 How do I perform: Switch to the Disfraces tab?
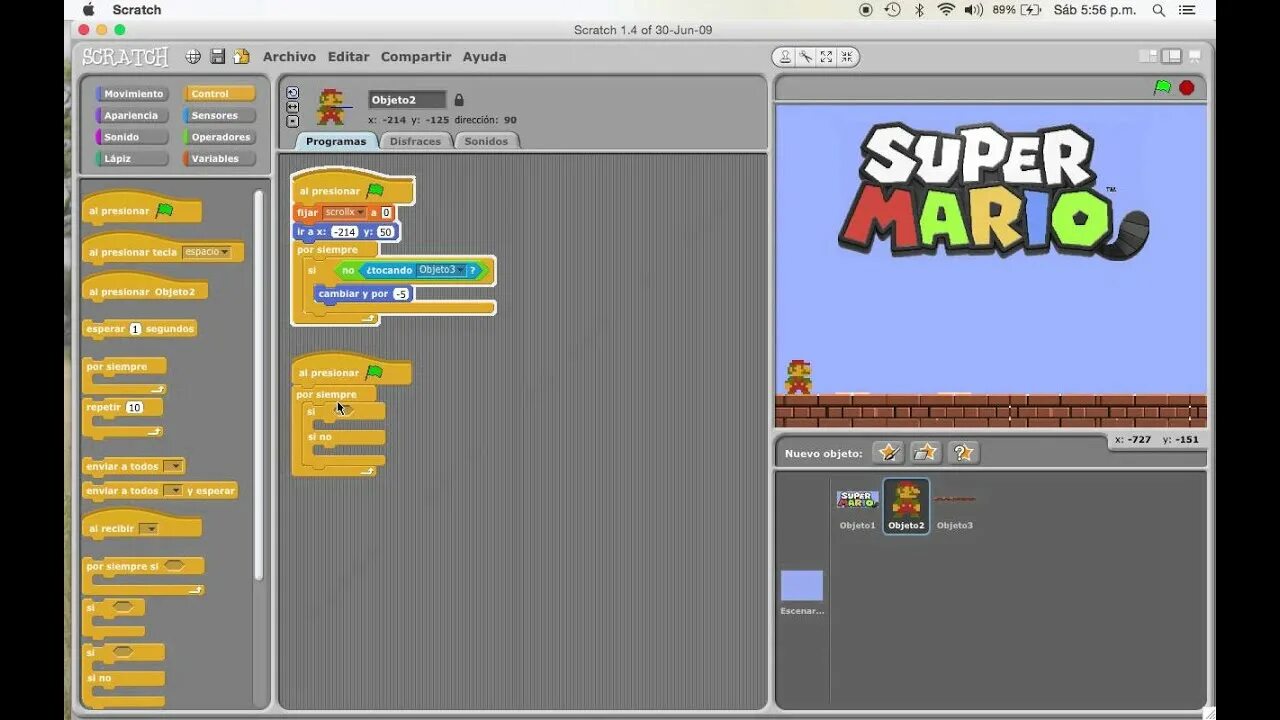(415, 141)
